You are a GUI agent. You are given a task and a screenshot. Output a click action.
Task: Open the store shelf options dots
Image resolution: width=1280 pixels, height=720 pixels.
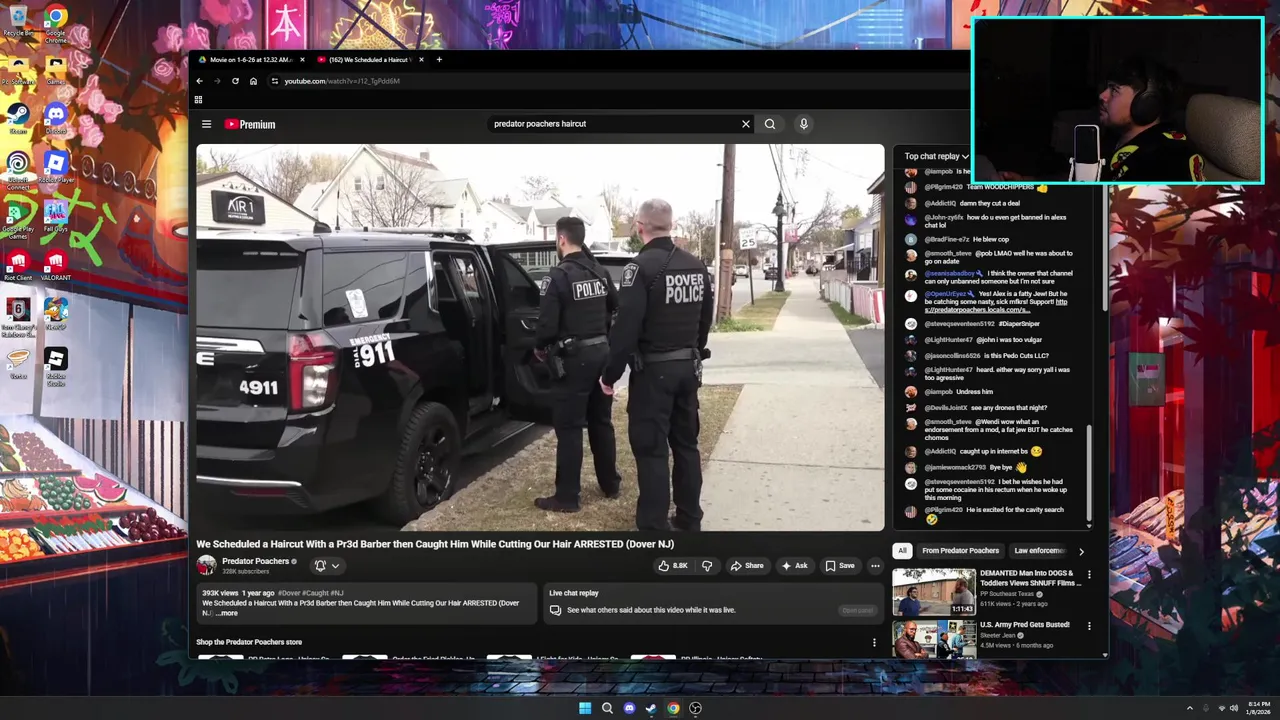[x=874, y=643]
